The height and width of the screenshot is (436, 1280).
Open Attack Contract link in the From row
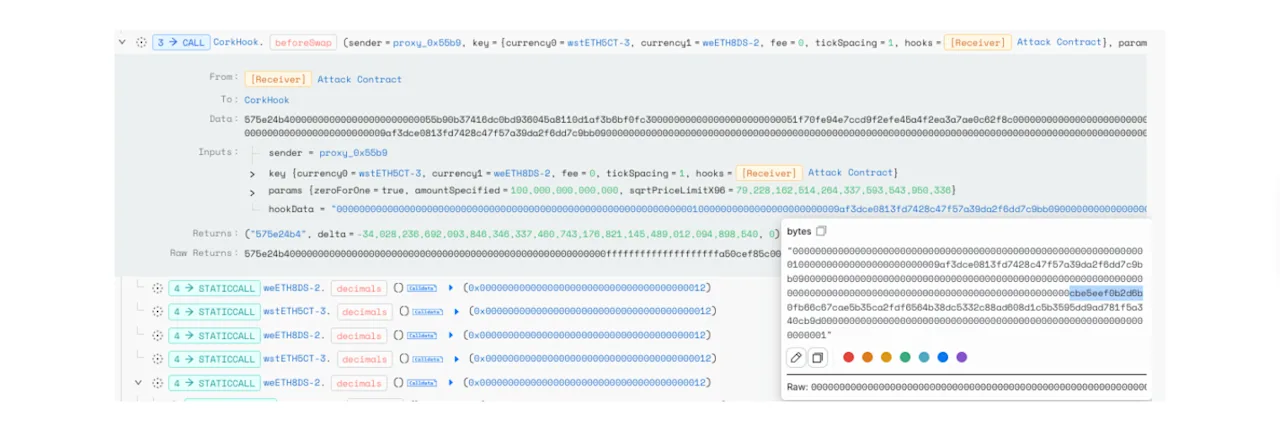pyautogui.click(x=360, y=79)
